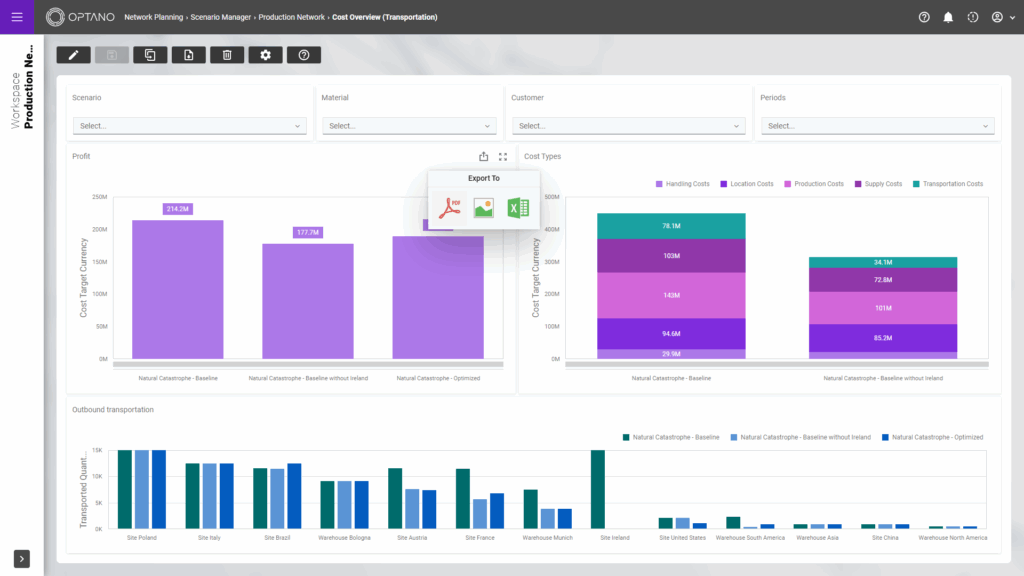
Task: Open scenario settings via the gear icon
Action: [265, 55]
